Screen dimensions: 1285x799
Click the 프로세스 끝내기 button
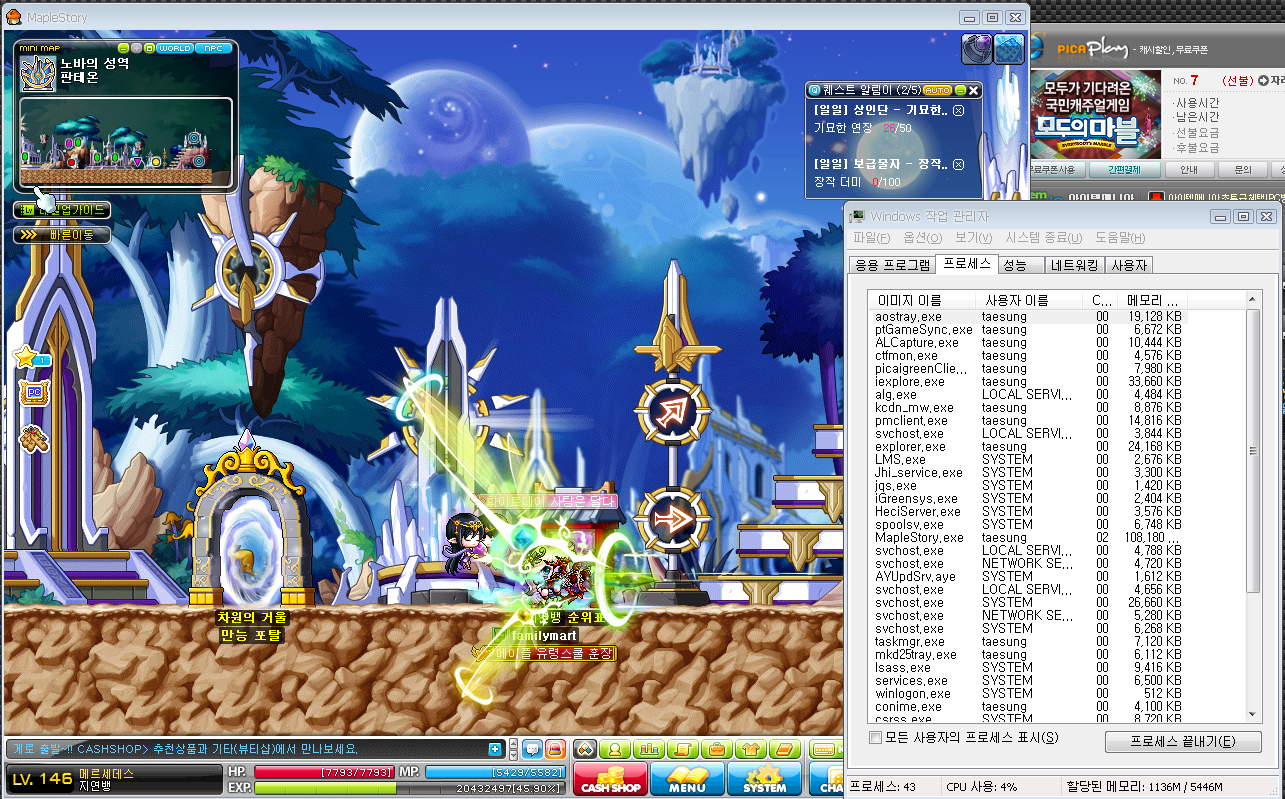(x=1183, y=742)
